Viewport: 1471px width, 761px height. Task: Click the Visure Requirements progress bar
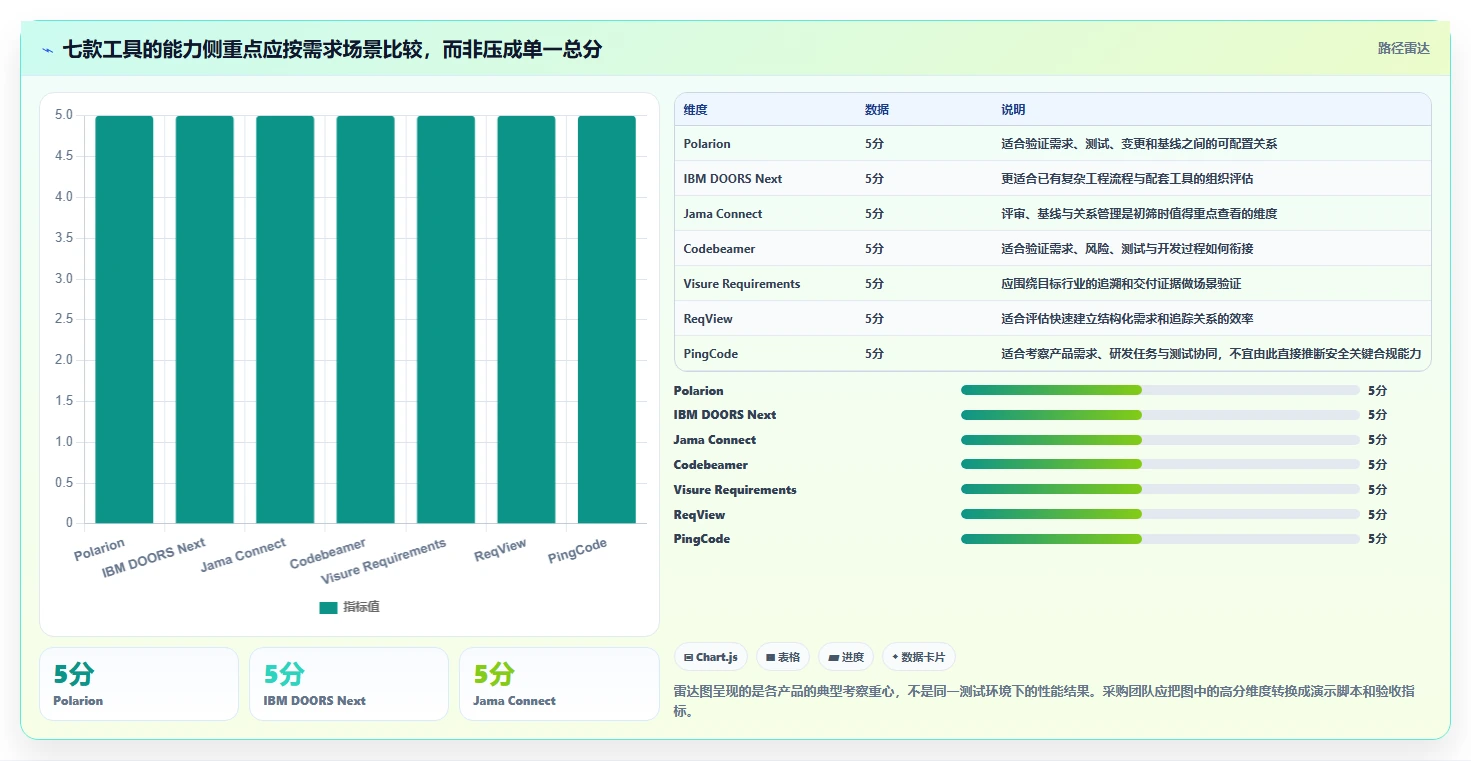click(1160, 489)
